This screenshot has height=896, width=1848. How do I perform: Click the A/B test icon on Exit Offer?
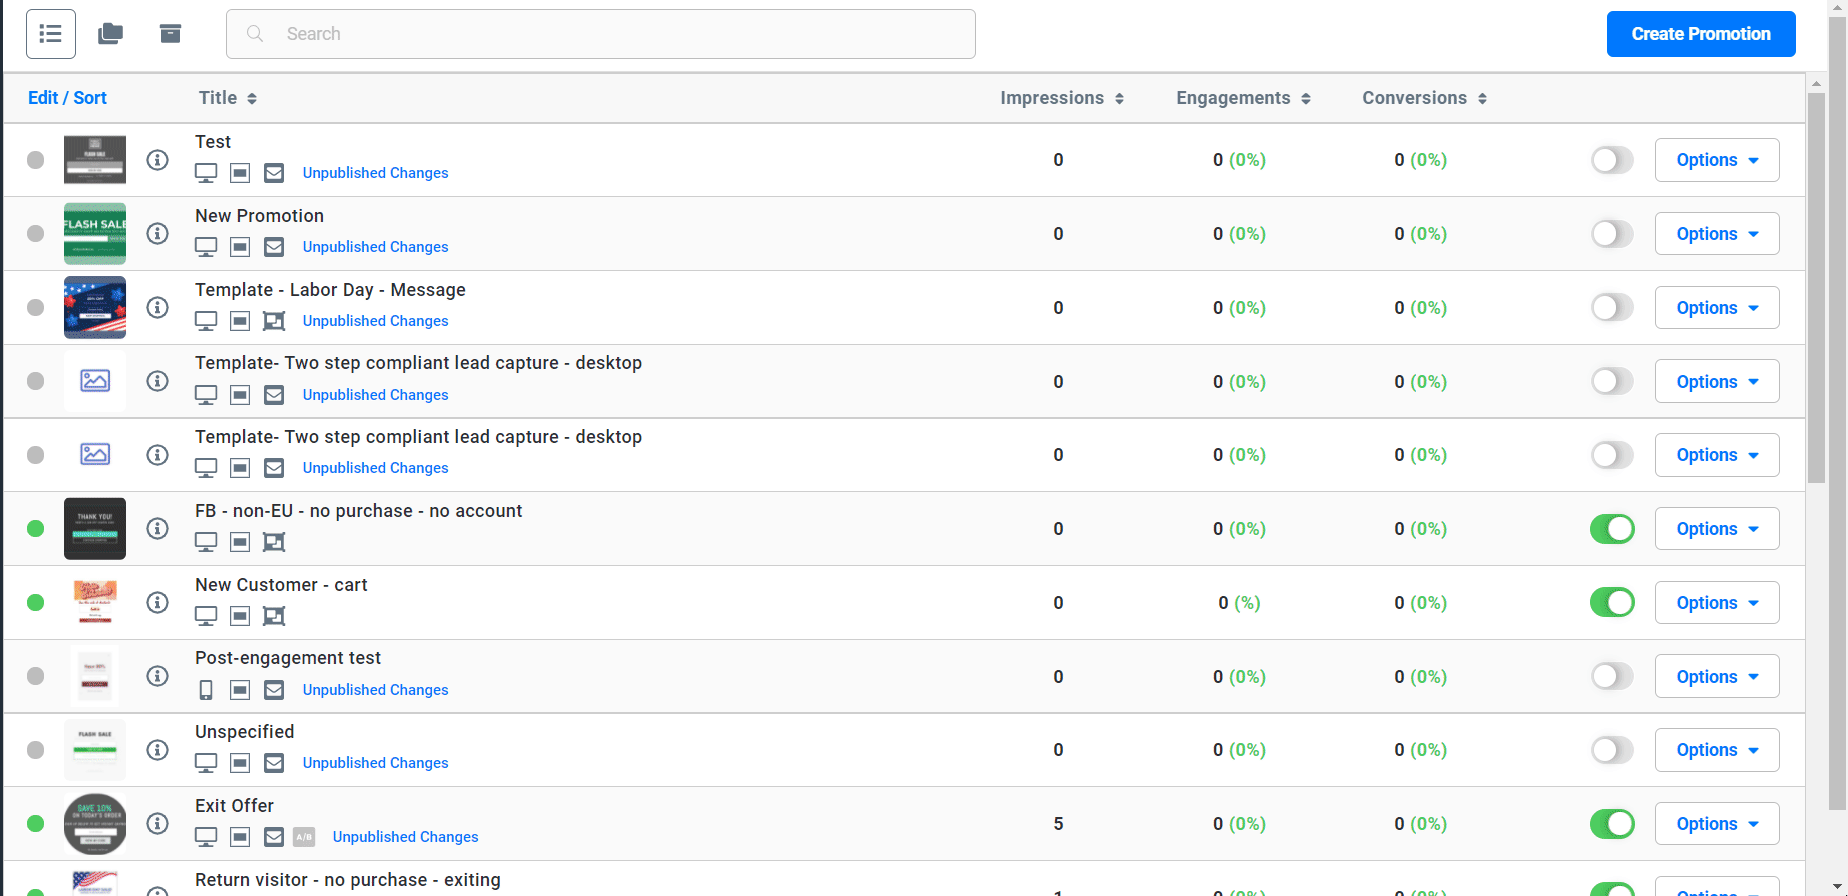point(304,837)
